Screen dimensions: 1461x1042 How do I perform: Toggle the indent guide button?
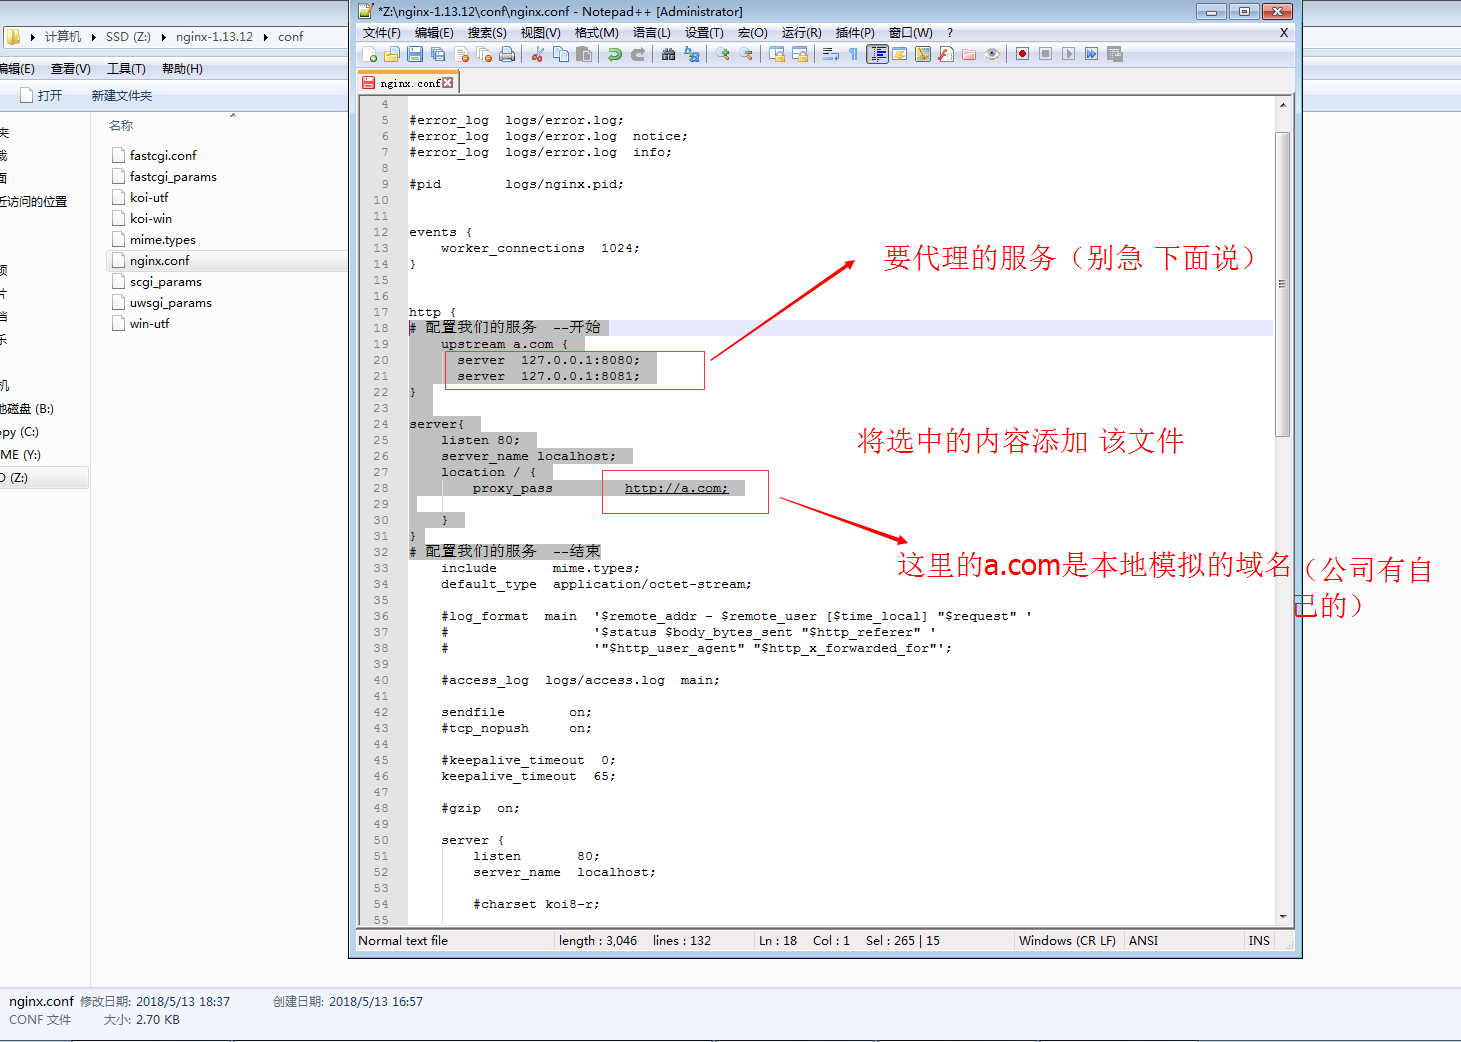pyautogui.click(x=877, y=54)
